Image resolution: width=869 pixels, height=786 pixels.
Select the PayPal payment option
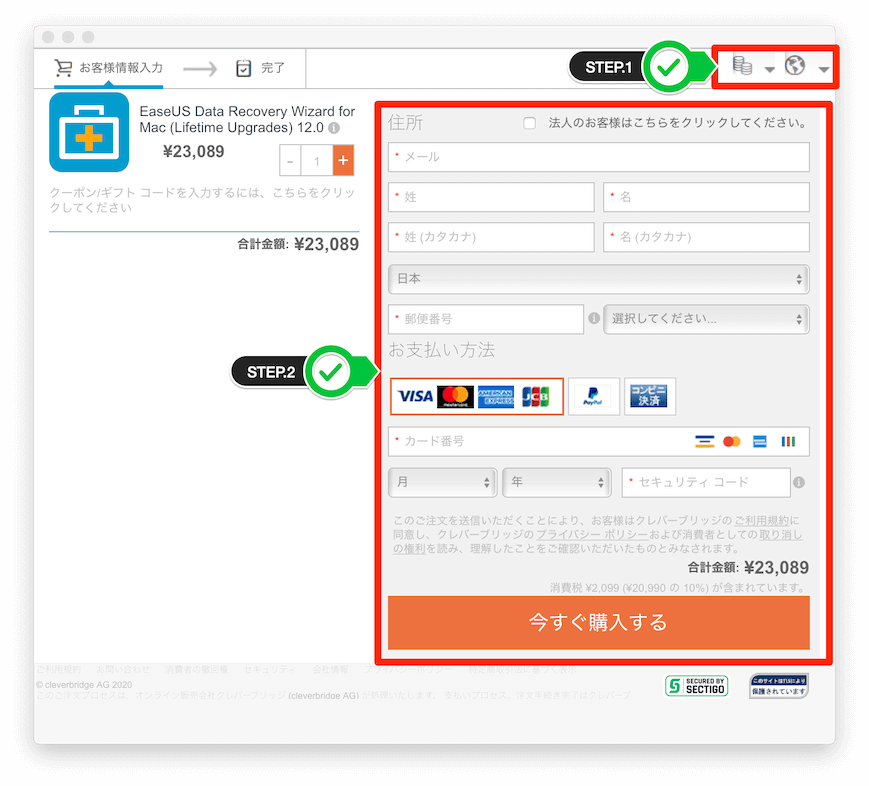tap(594, 396)
